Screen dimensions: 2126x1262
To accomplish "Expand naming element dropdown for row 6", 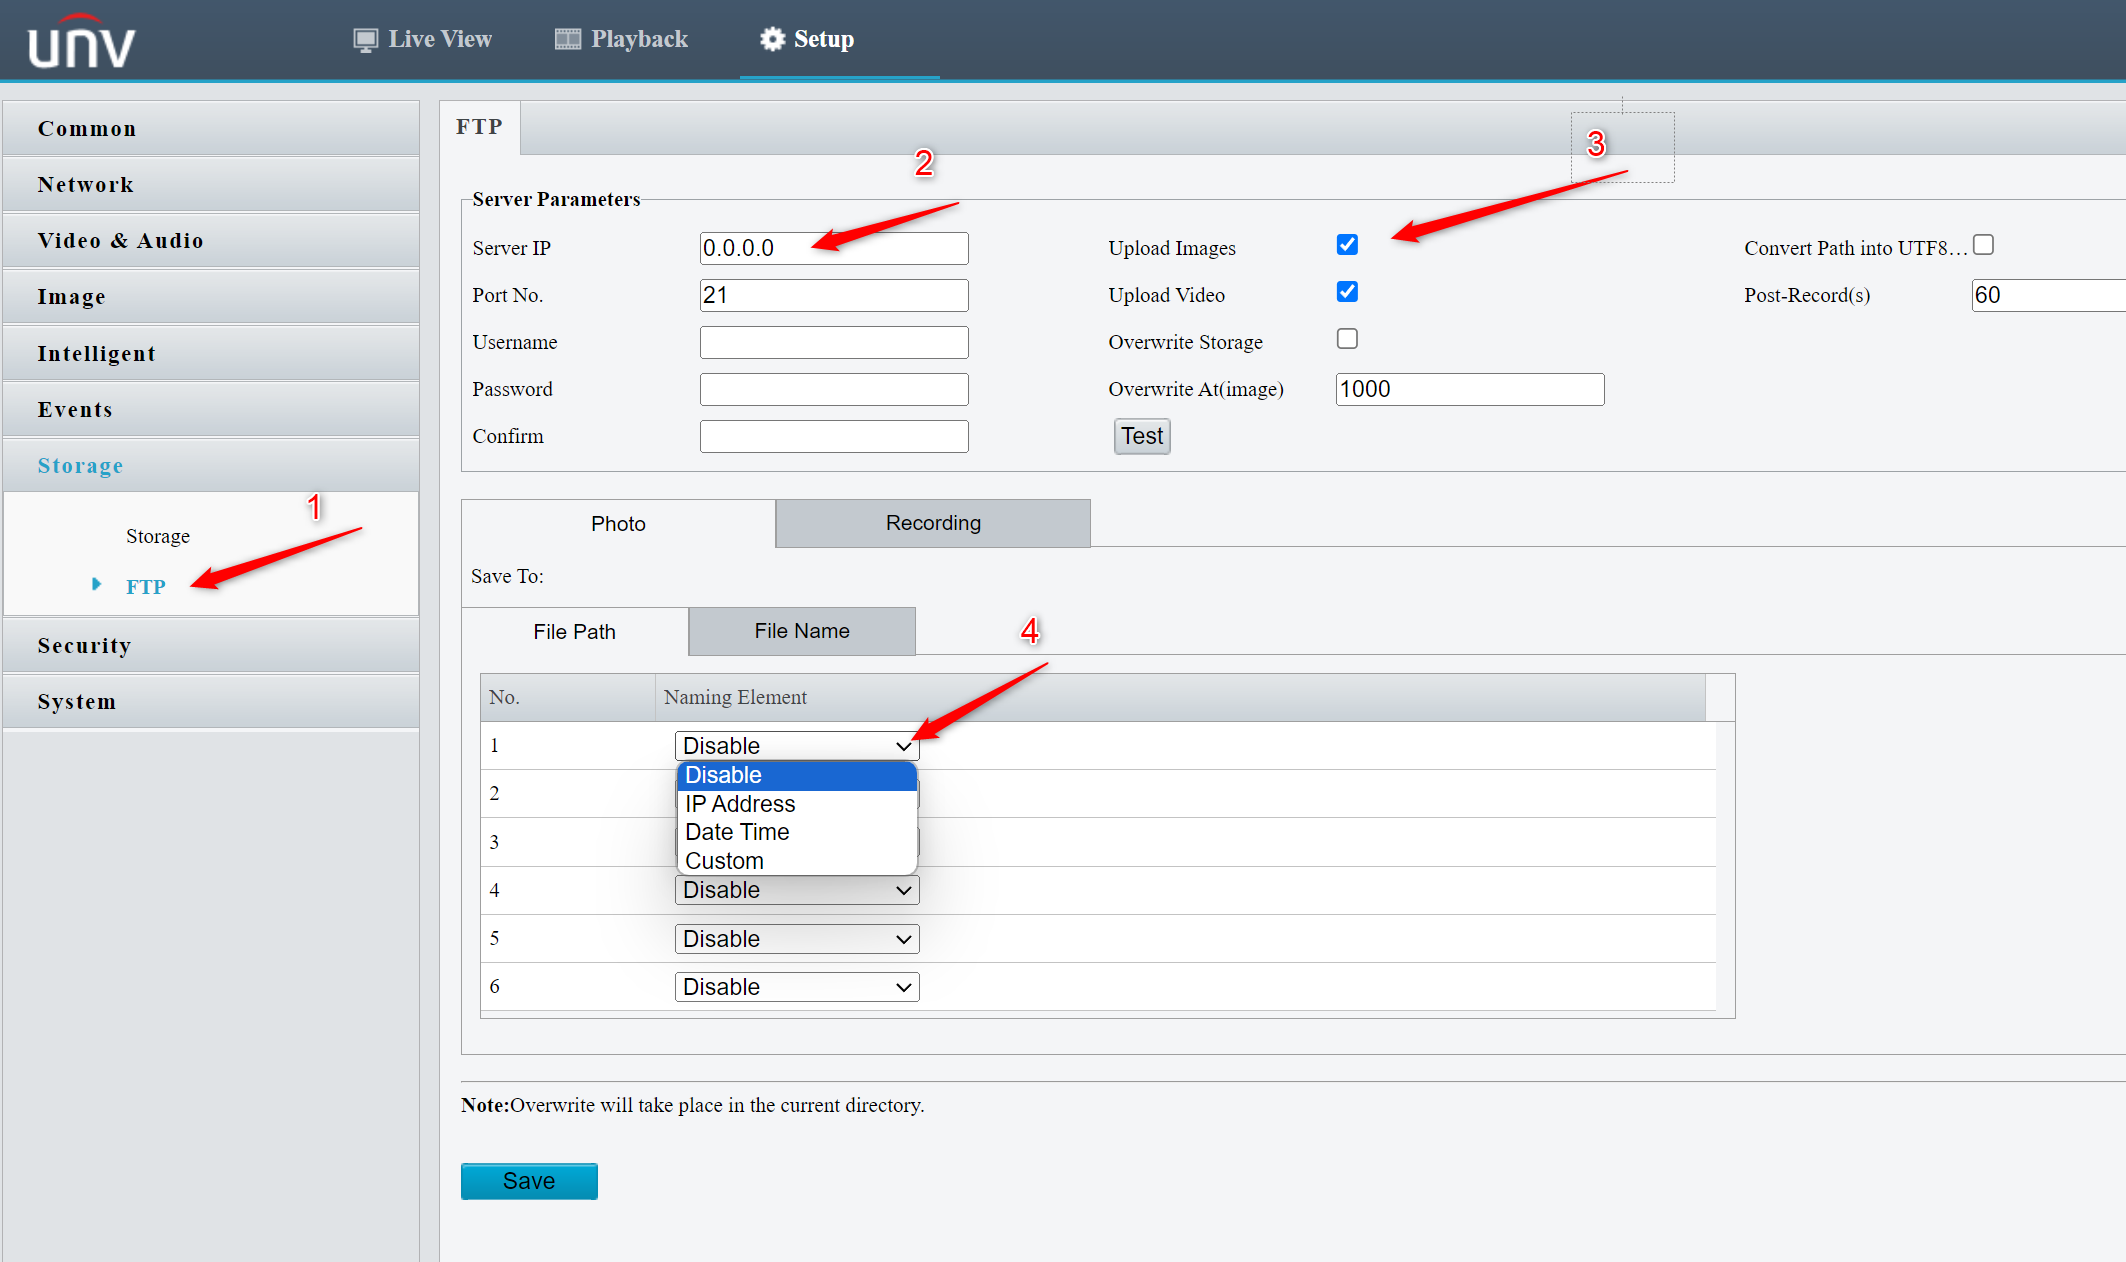I will (797, 987).
